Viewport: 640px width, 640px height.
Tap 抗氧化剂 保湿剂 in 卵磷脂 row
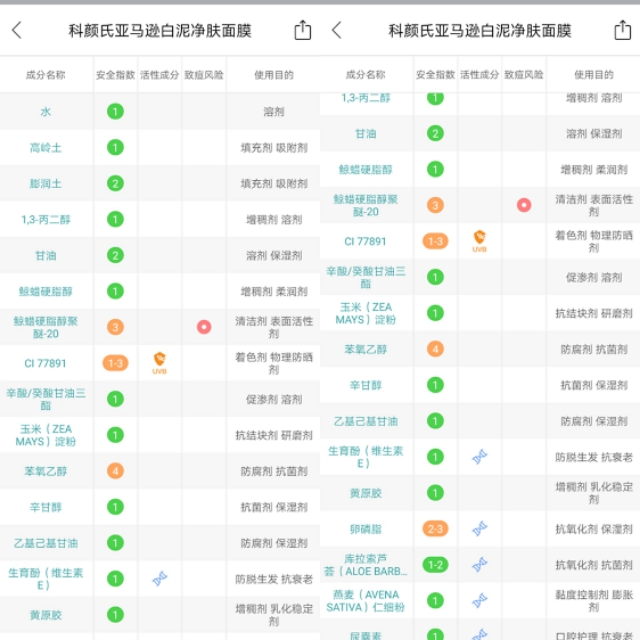point(594,529)
